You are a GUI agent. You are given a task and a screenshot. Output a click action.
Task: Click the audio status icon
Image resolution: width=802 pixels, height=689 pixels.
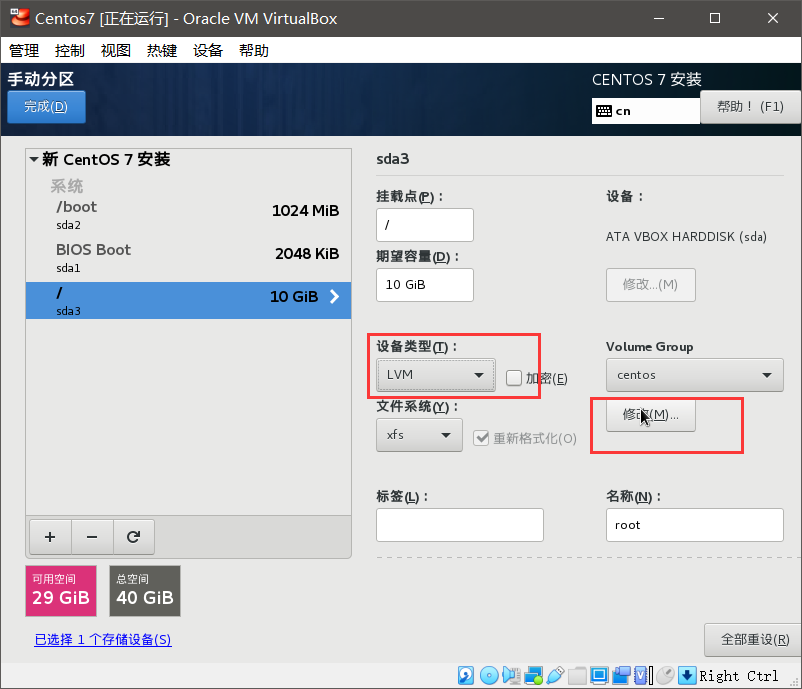[x=511, y=675]
